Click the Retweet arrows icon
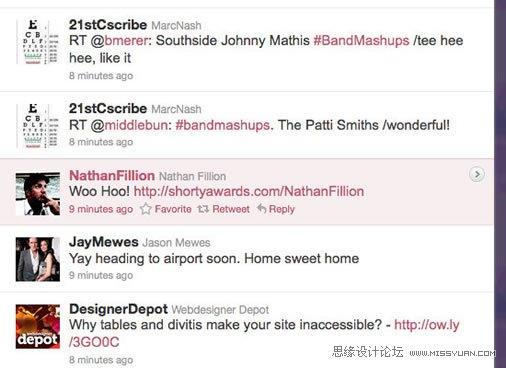This screenshot has width=506, height=368. pos(203,209)
